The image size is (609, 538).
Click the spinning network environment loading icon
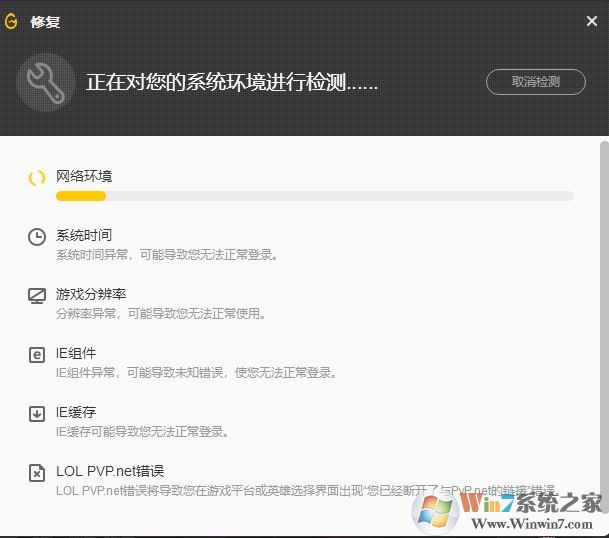tap(37, 178)
